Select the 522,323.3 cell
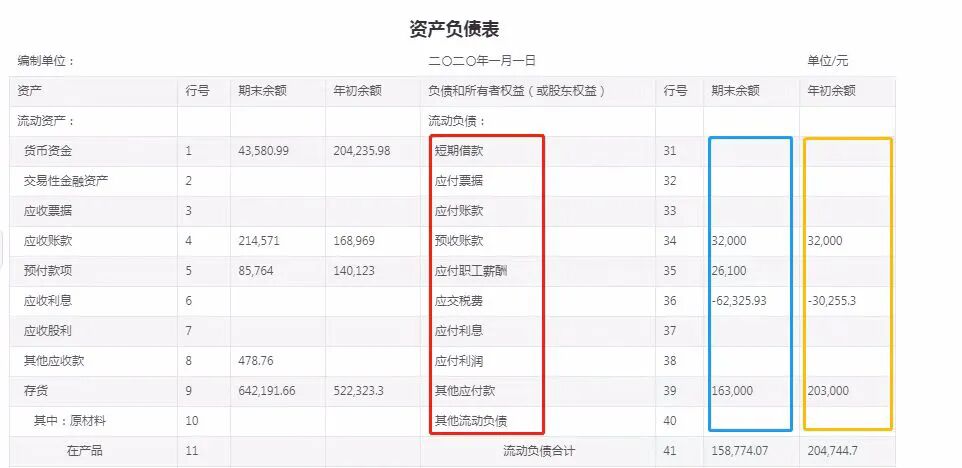 pyautogui.click(x=359, y=391)
